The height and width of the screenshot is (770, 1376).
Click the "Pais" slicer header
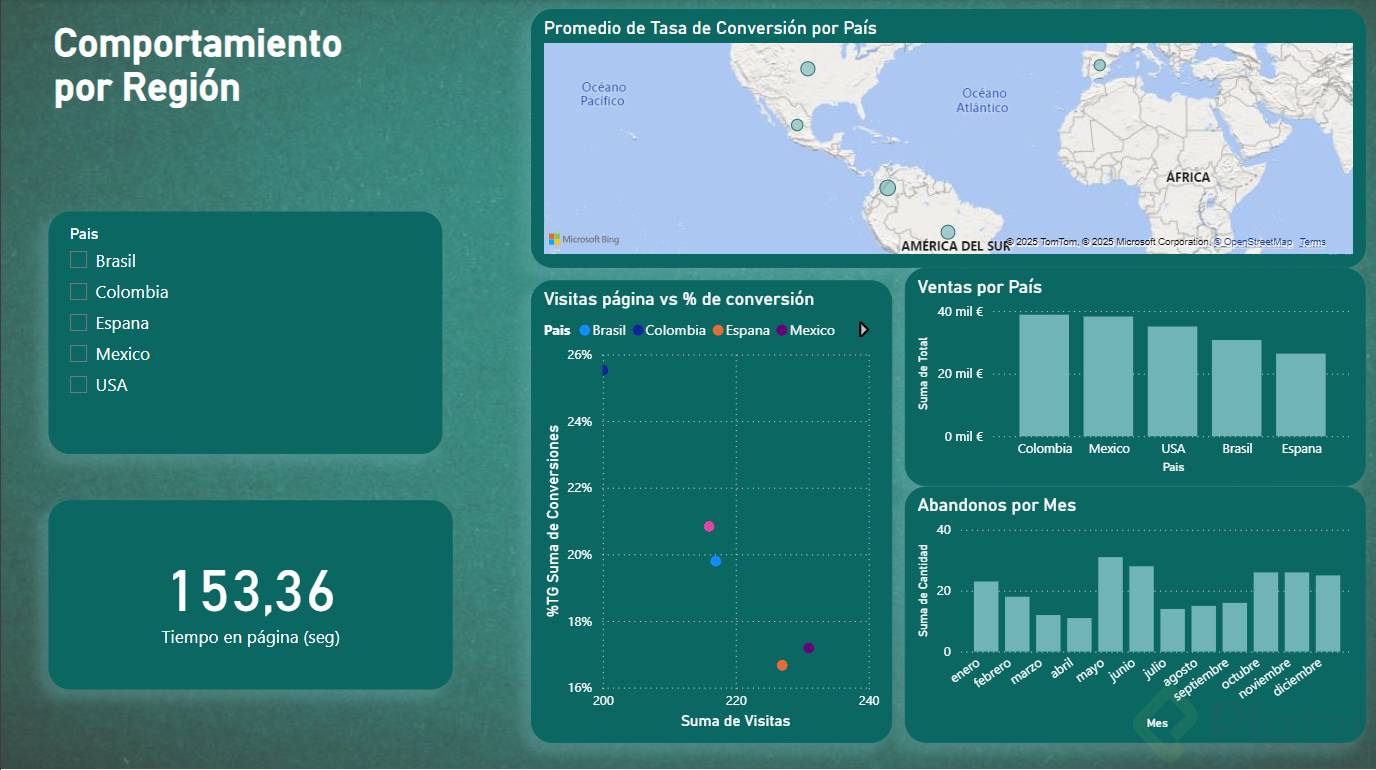(84, 234)
